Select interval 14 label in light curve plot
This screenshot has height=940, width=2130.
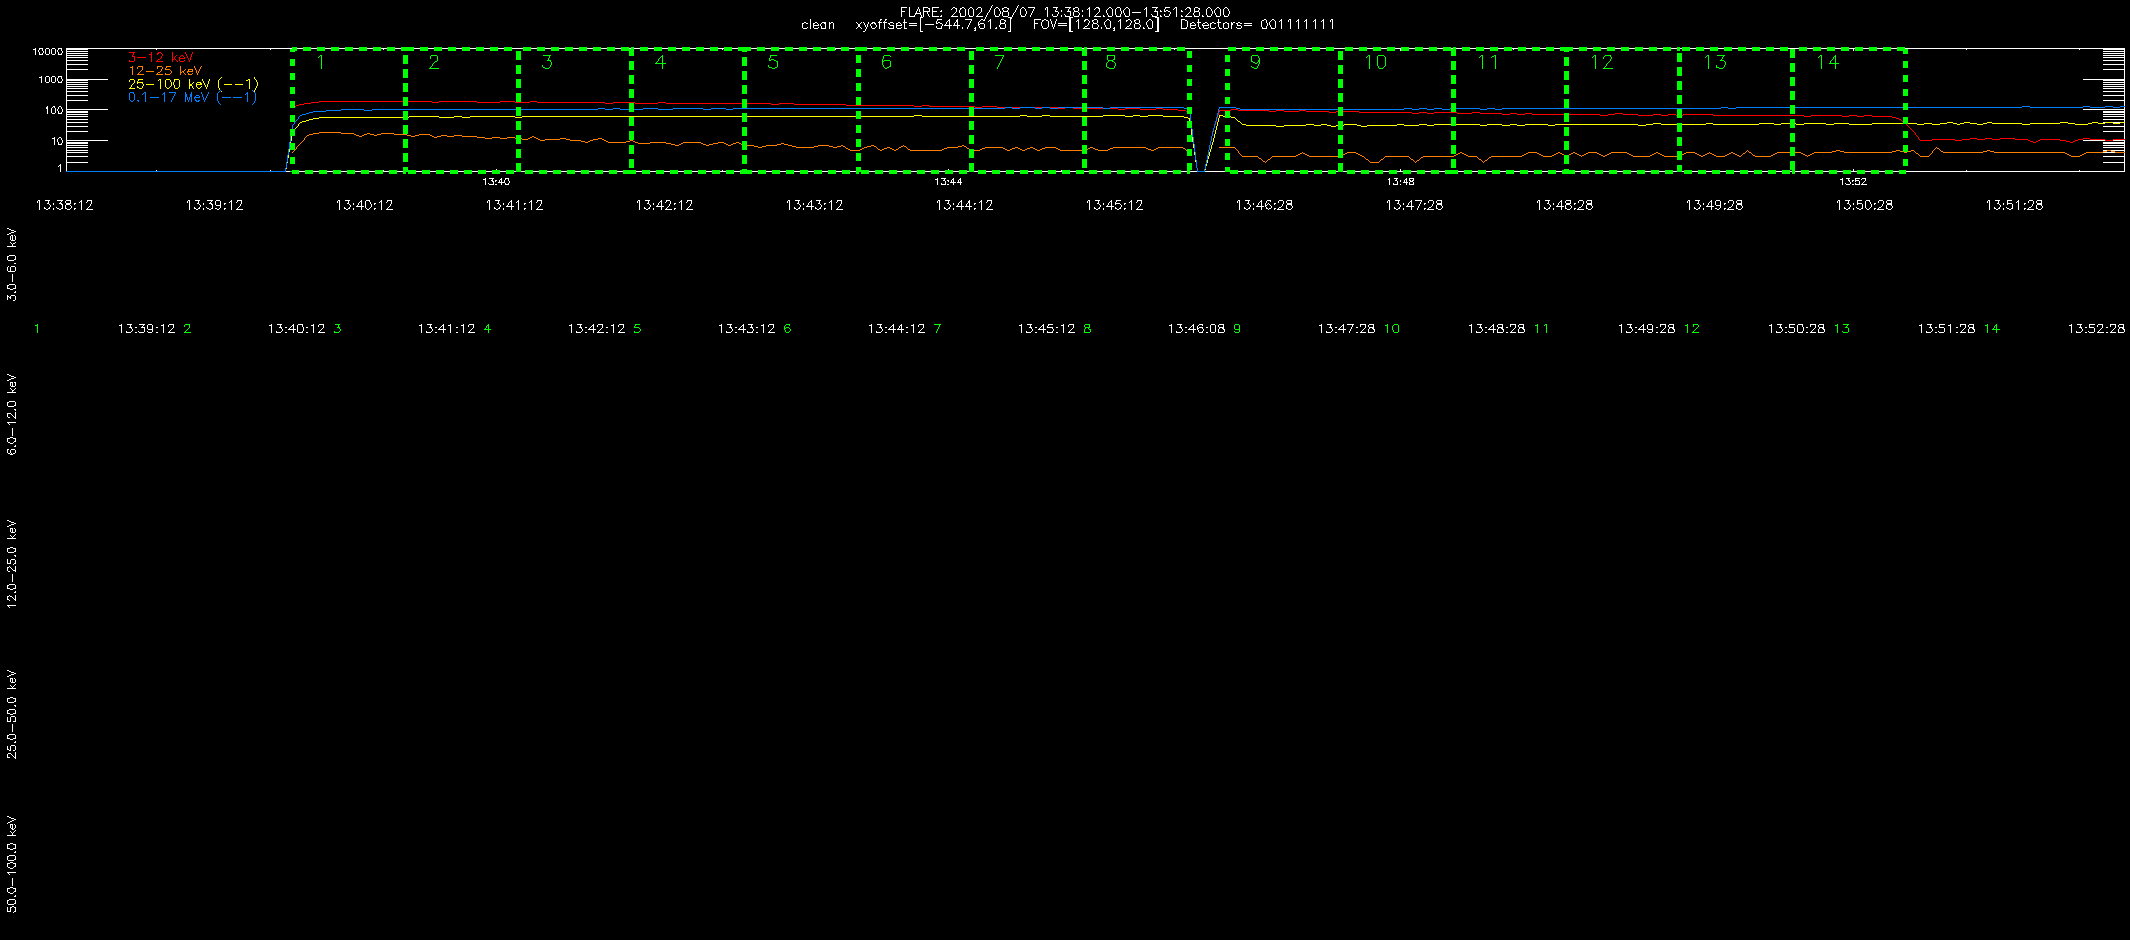click(1828, 62)
